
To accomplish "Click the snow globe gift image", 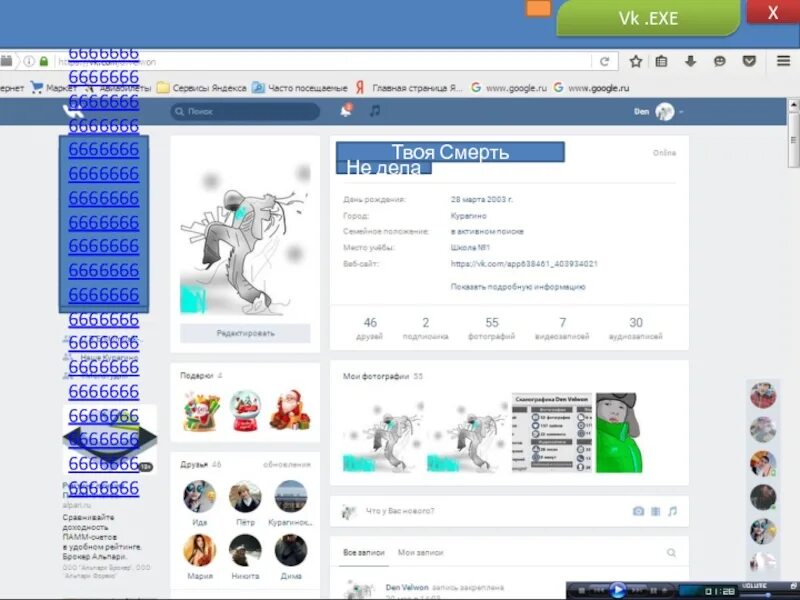I will (x=245, y=410).
